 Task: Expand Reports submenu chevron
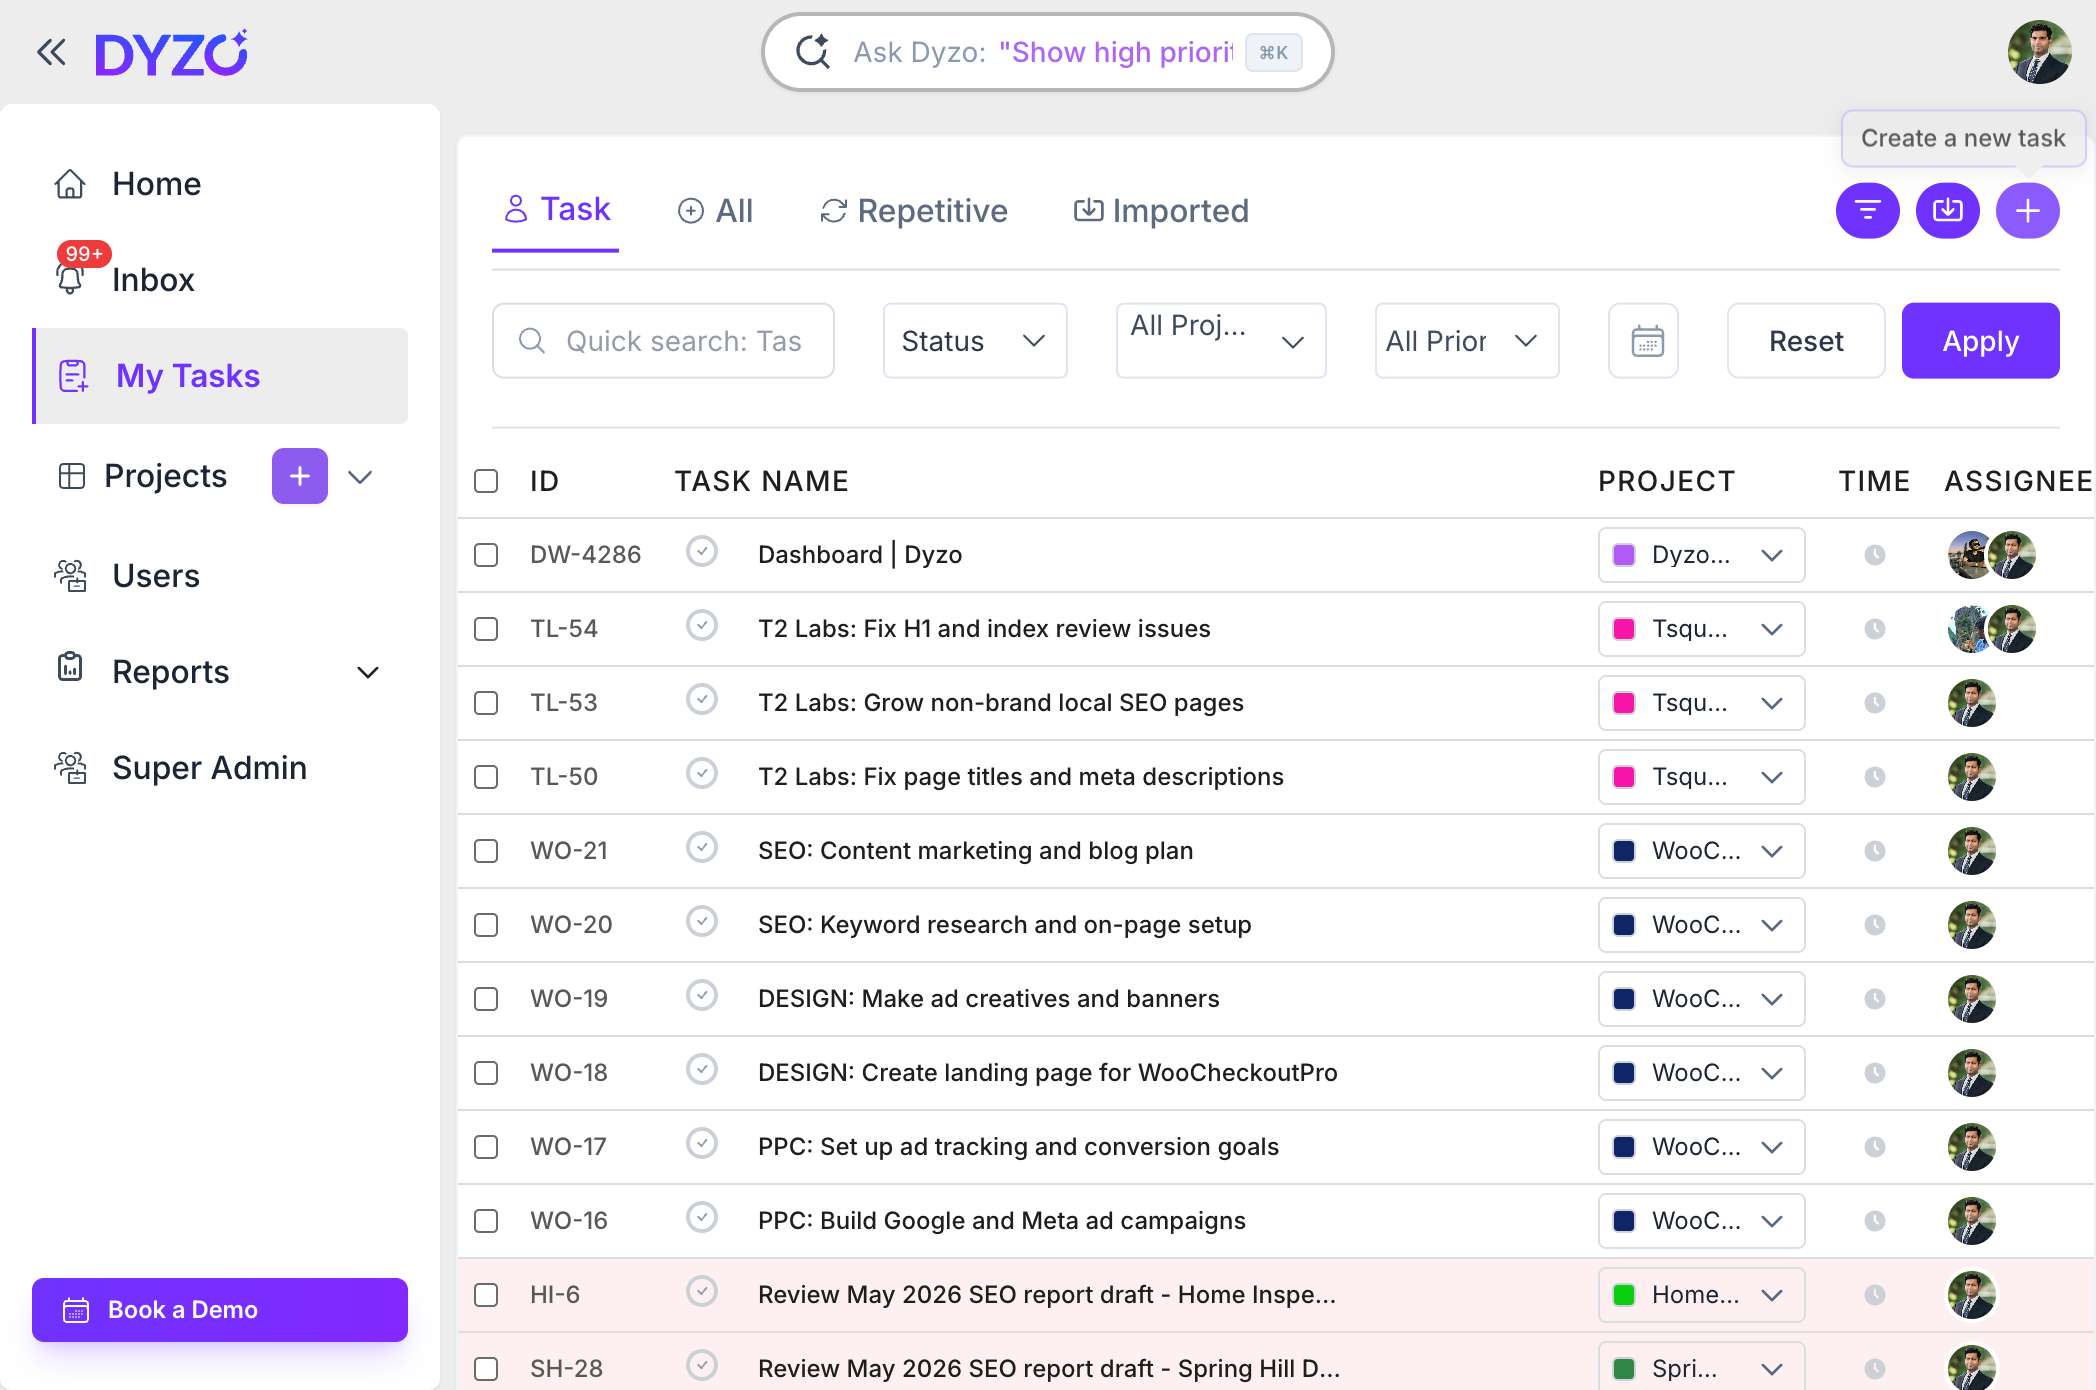(x=368, y=672)
